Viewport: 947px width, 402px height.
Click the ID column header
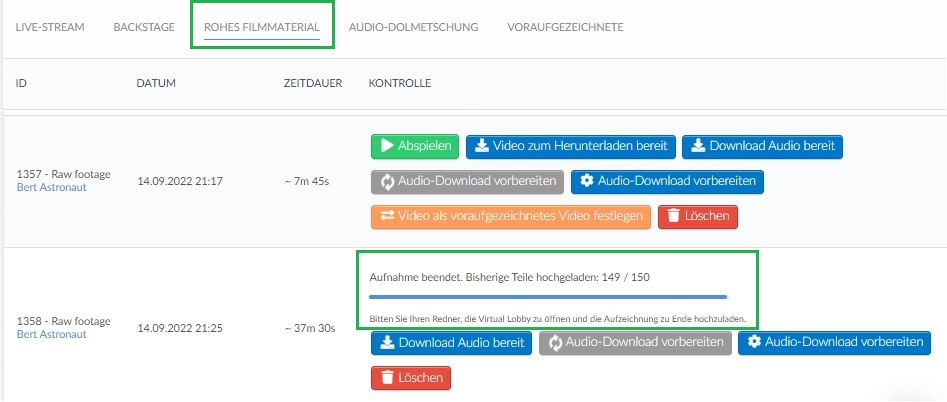click(x=21, y=84)
